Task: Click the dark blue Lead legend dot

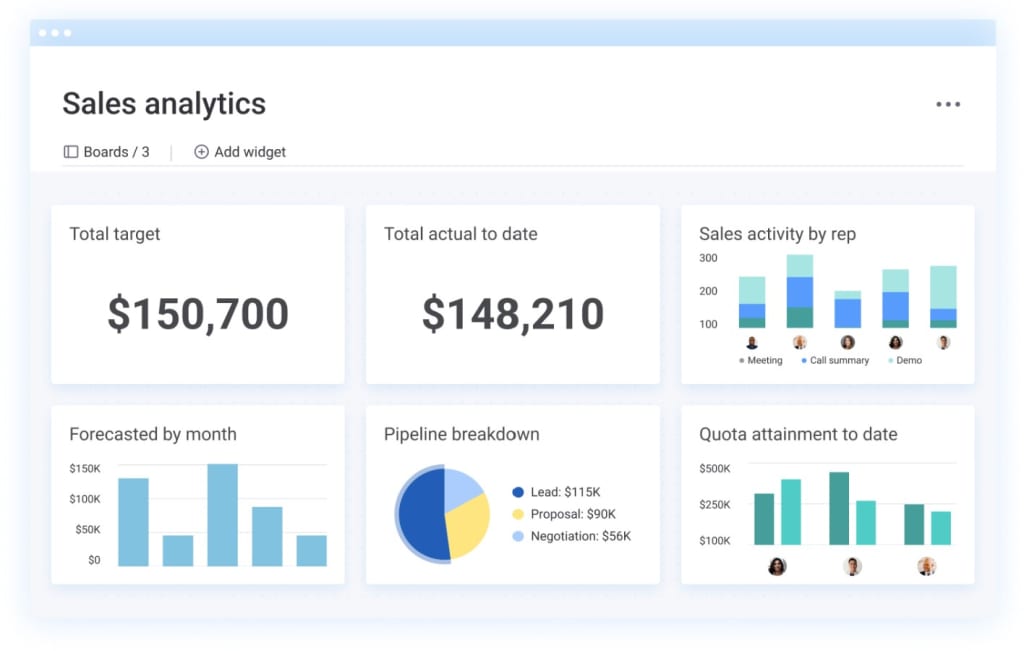Action: pos(518,492)
